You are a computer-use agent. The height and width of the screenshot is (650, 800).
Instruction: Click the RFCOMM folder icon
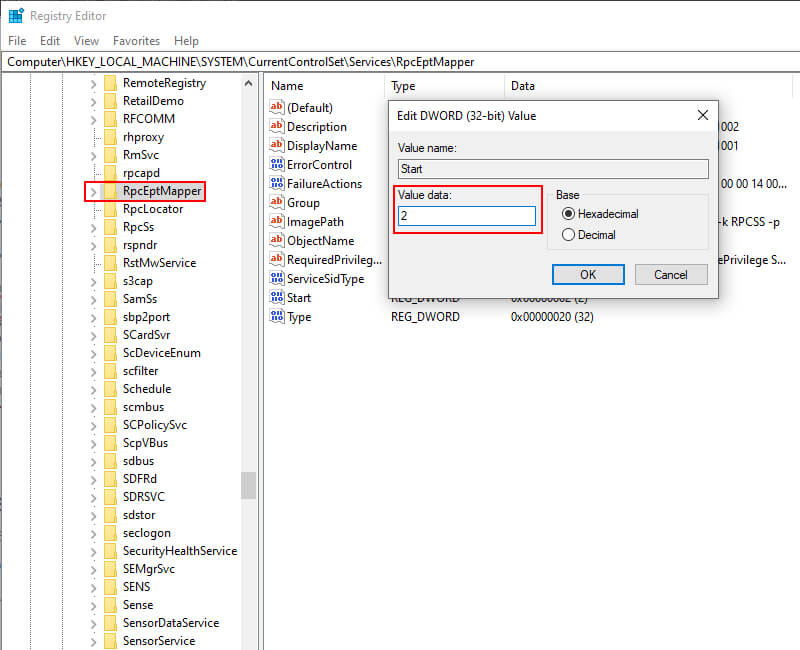[110, 119]
